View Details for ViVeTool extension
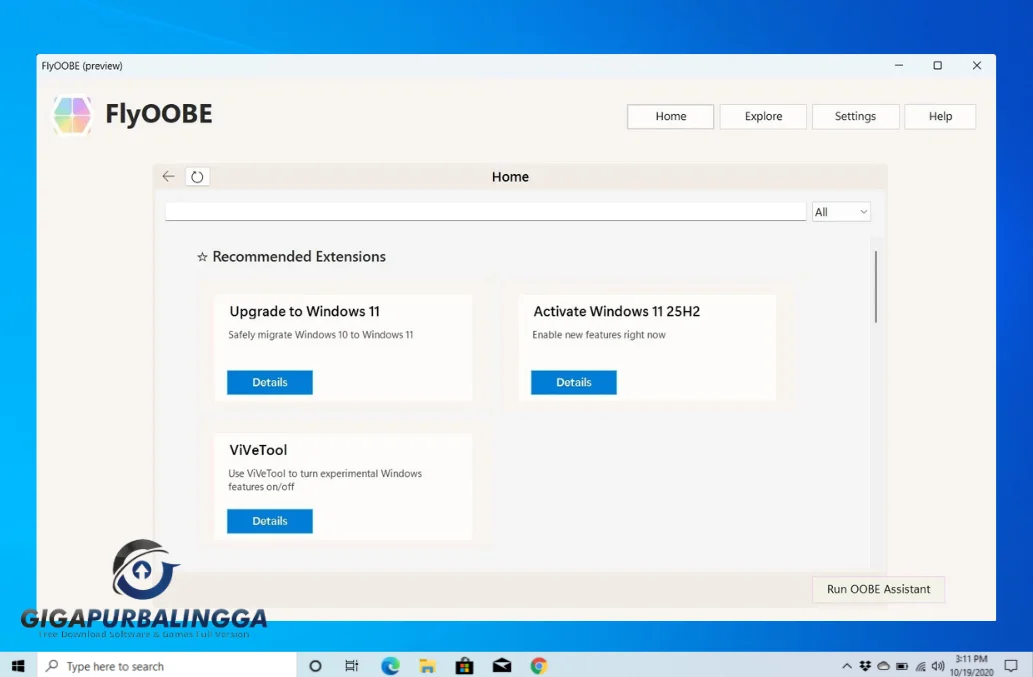Image resolution: width=1033 pixels, height=677 pixels. [269, 521]
